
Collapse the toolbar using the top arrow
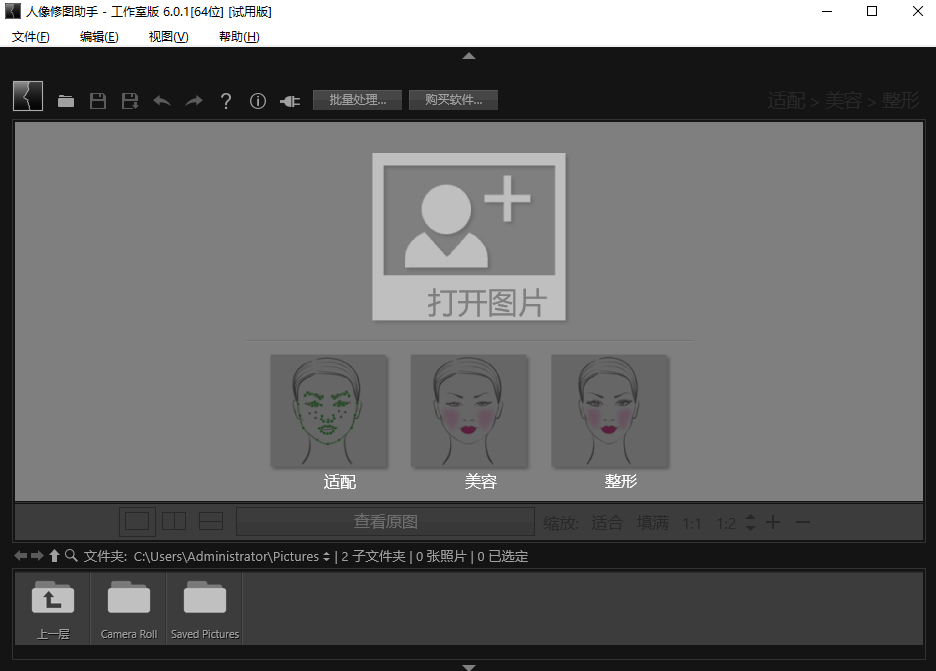point(468,56)
